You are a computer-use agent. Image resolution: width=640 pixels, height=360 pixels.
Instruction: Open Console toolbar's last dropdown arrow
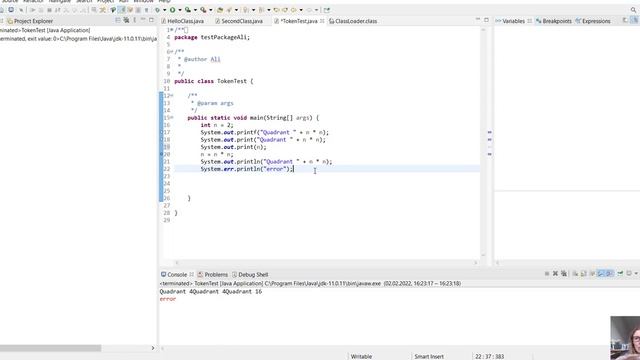coord(636,274)
